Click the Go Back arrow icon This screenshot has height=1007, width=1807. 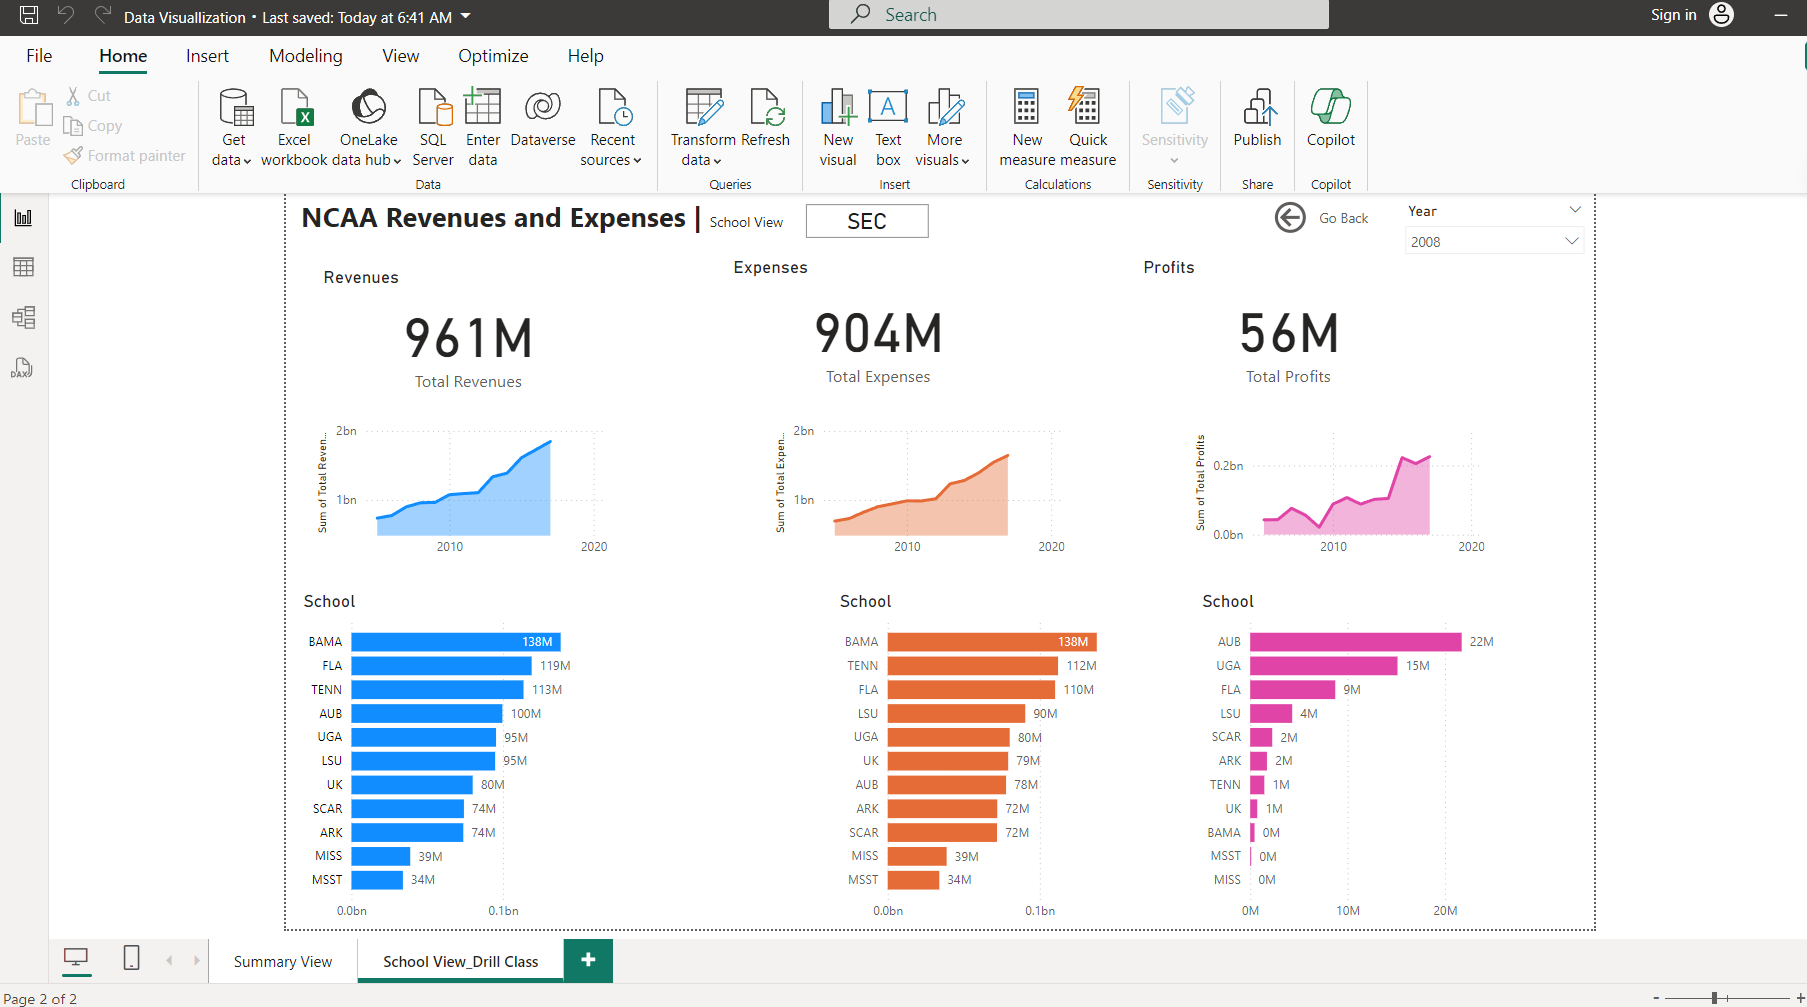click(x=1290, y=217)
